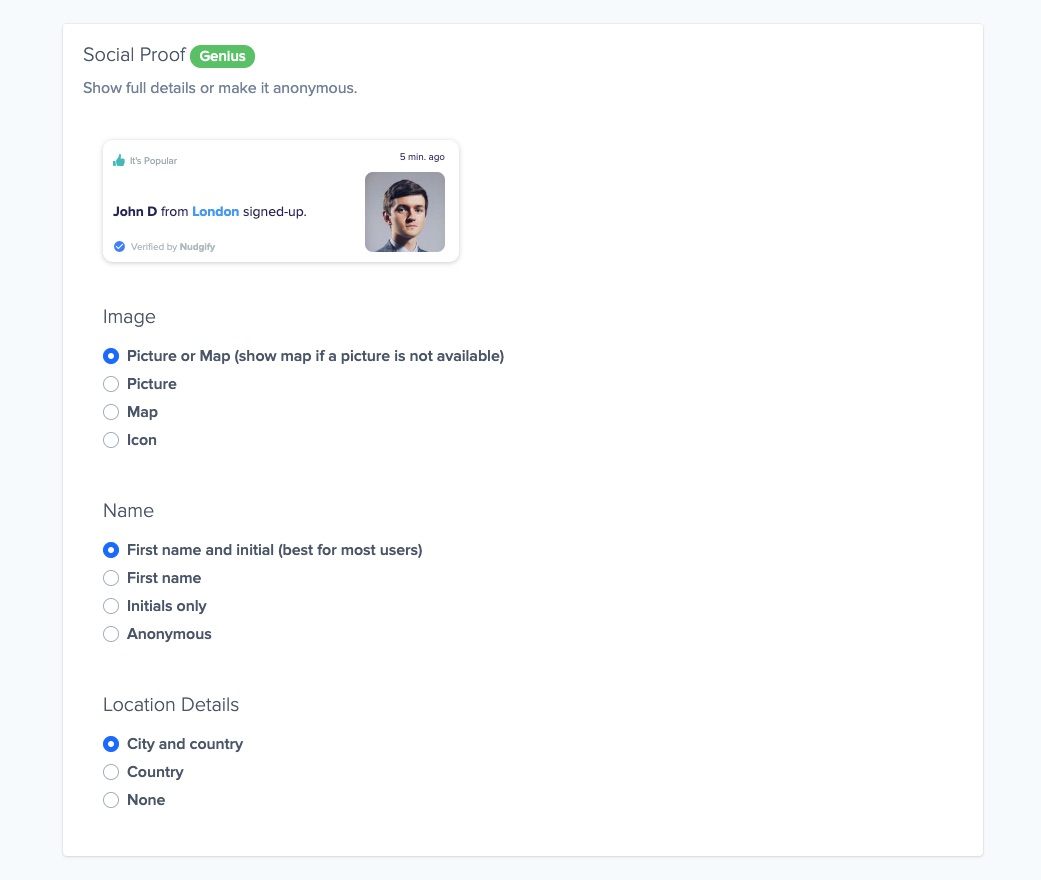Select Picture or Map image option
The height and width of the screenshot is (880, 1041).
coord(111,356)
